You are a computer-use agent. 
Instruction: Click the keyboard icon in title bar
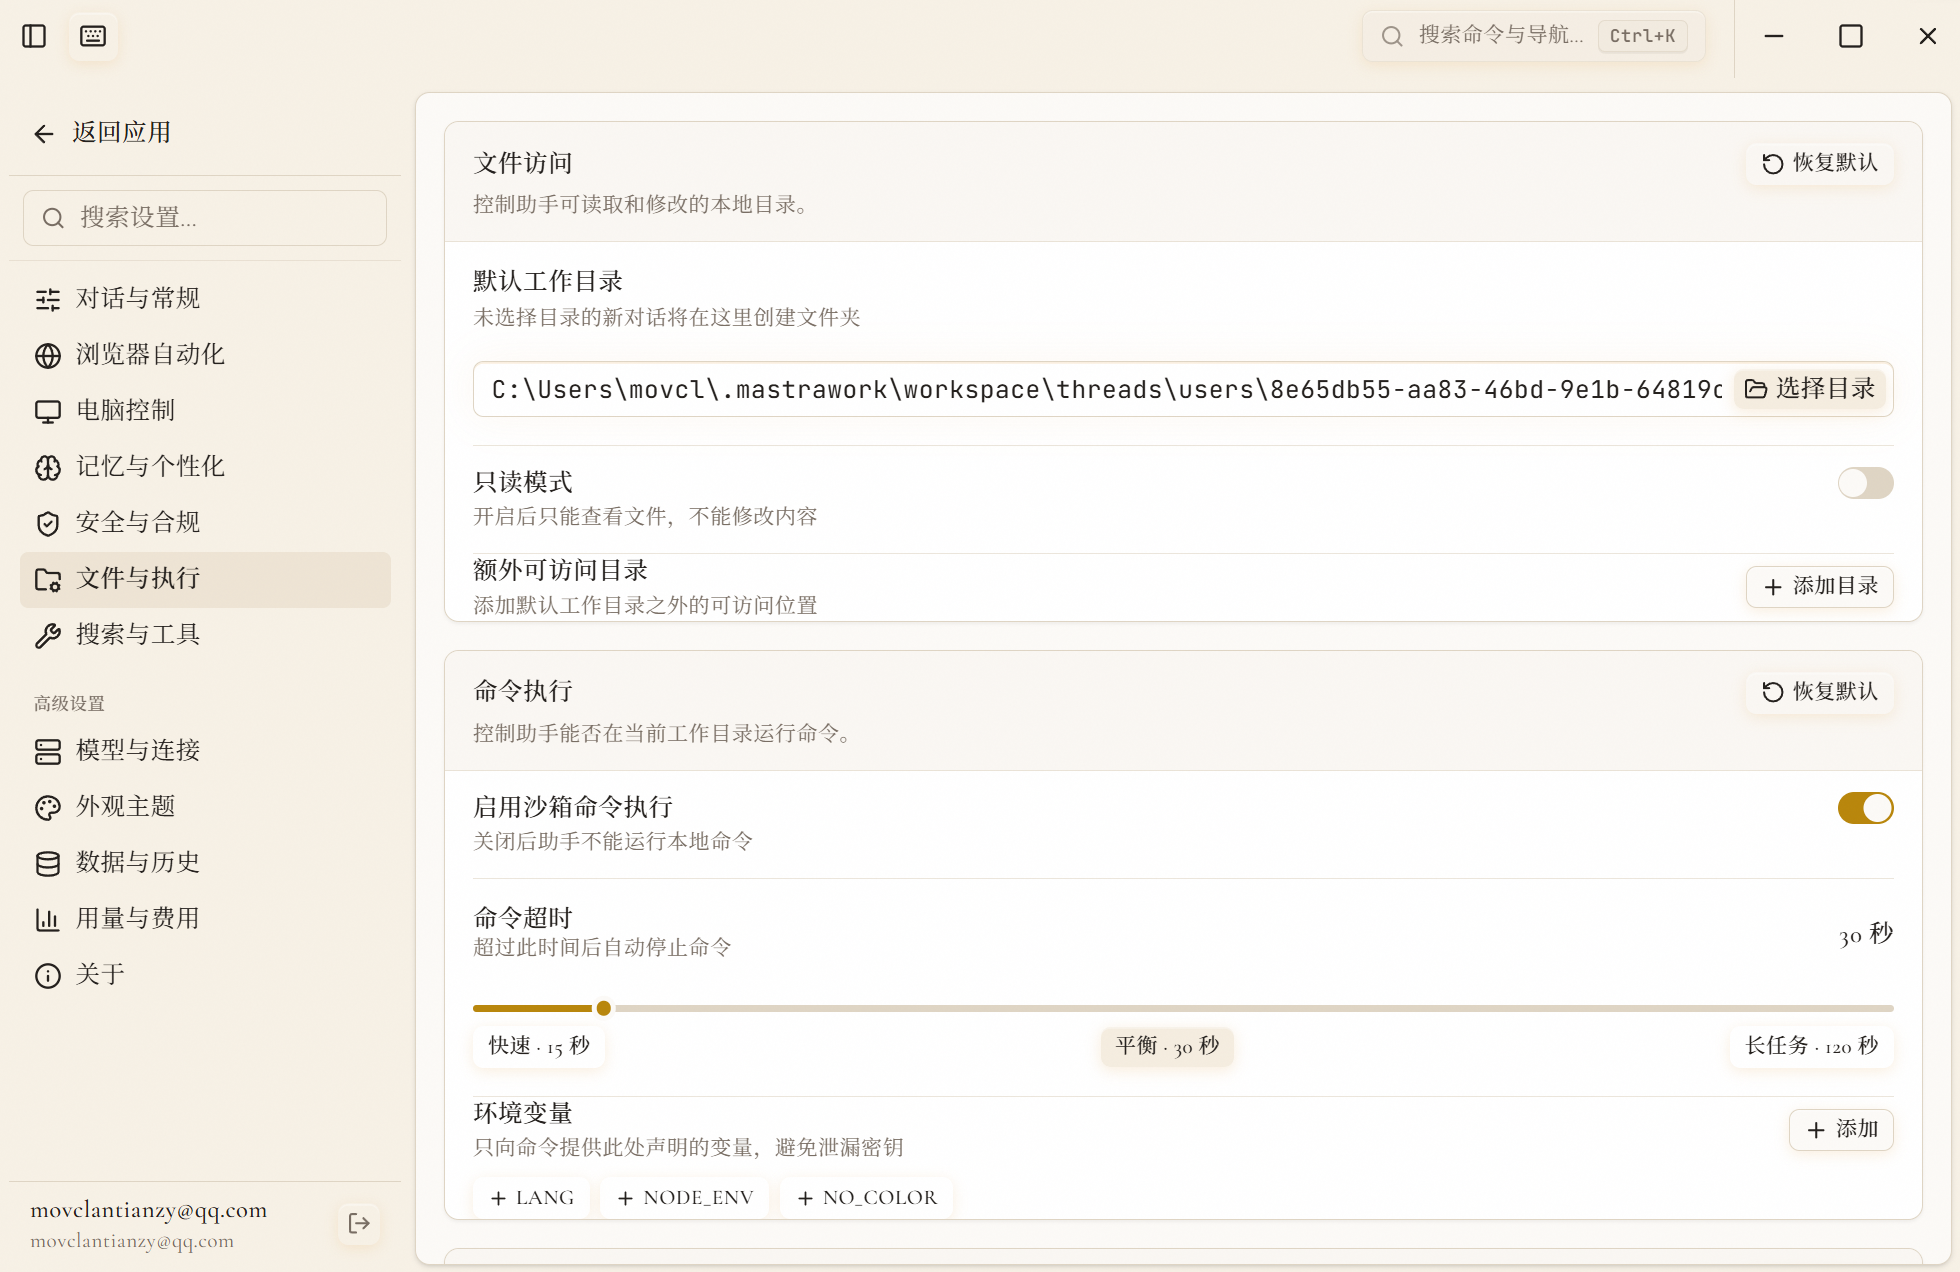click(x=93, y=36)
